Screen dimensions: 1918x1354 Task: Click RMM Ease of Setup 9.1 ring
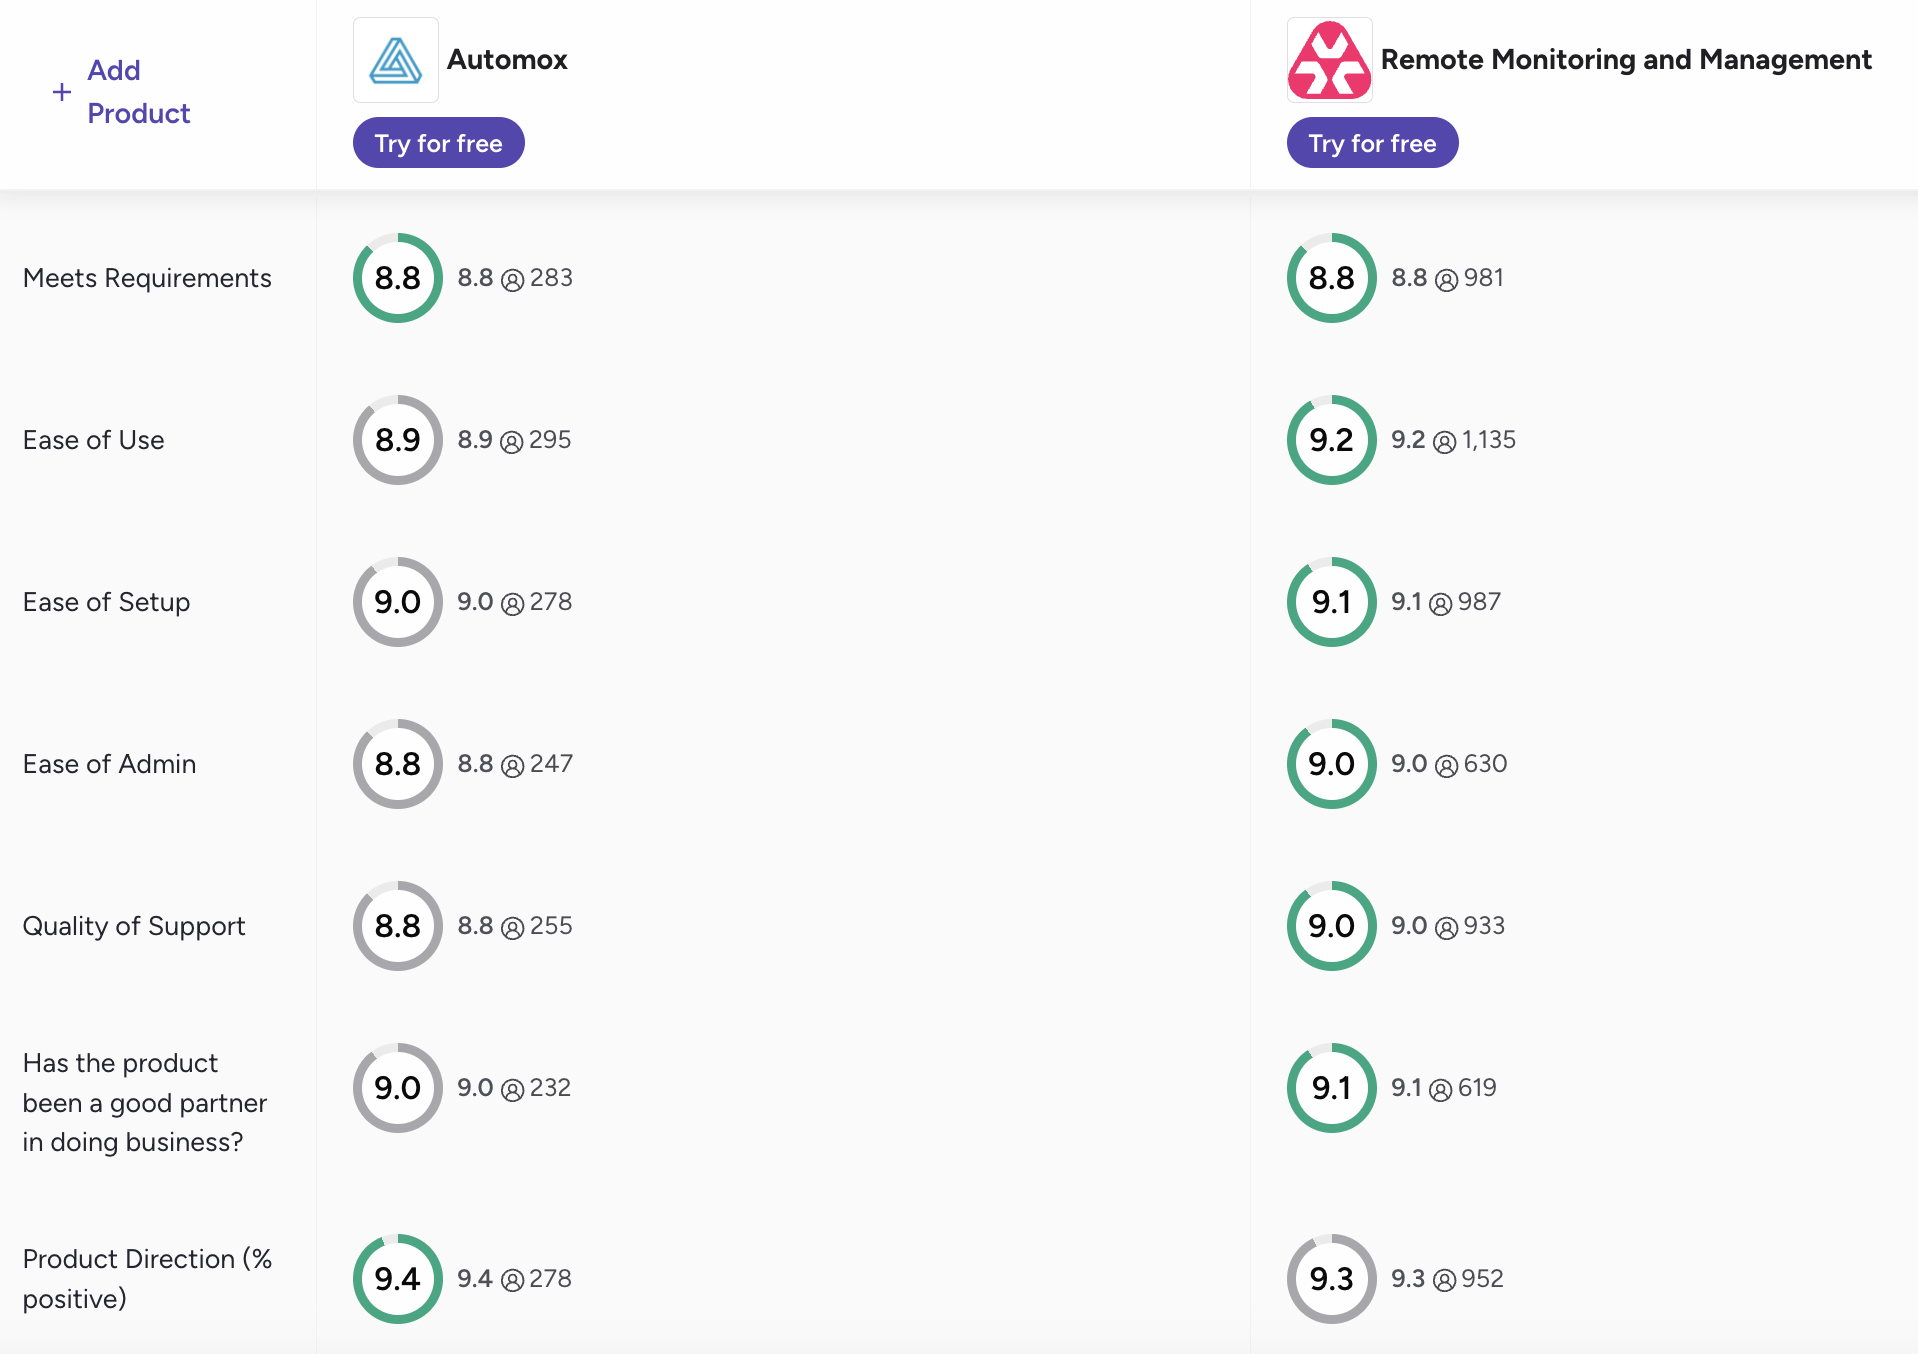1332,602
